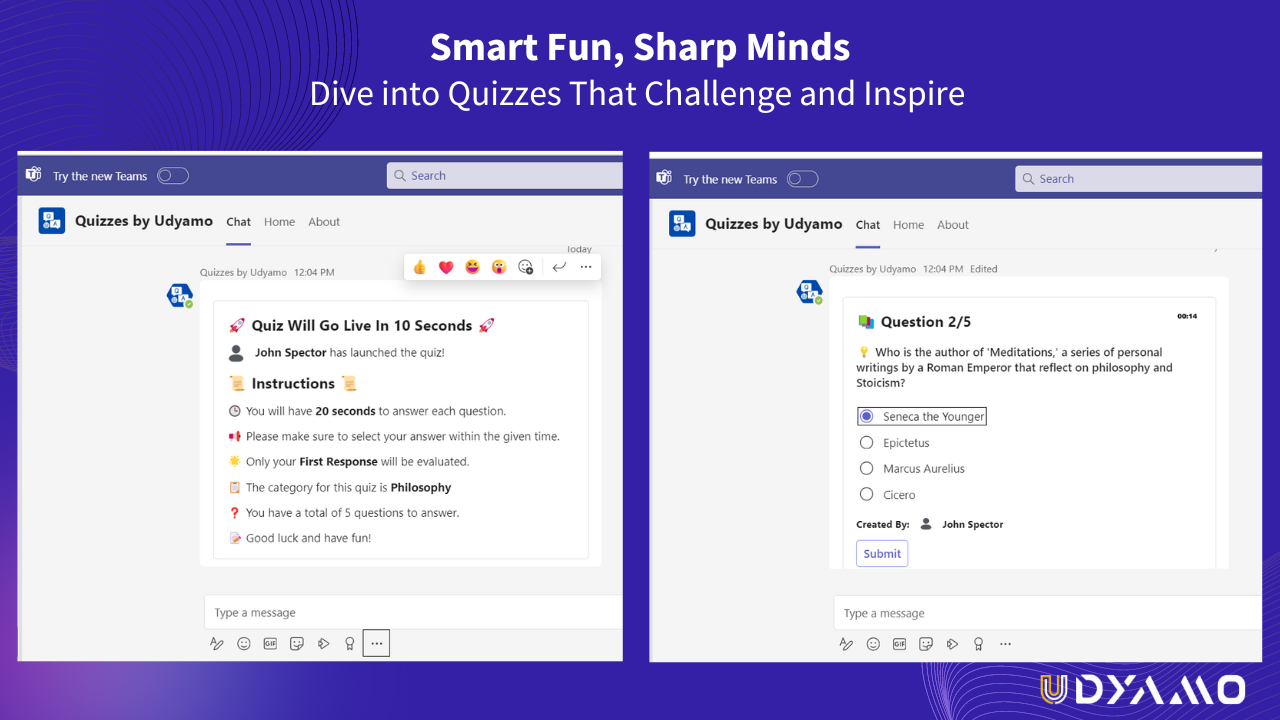1280x720 pixels.
Task: Click thumbs up reaction in left window
Action: coord(419,267)
